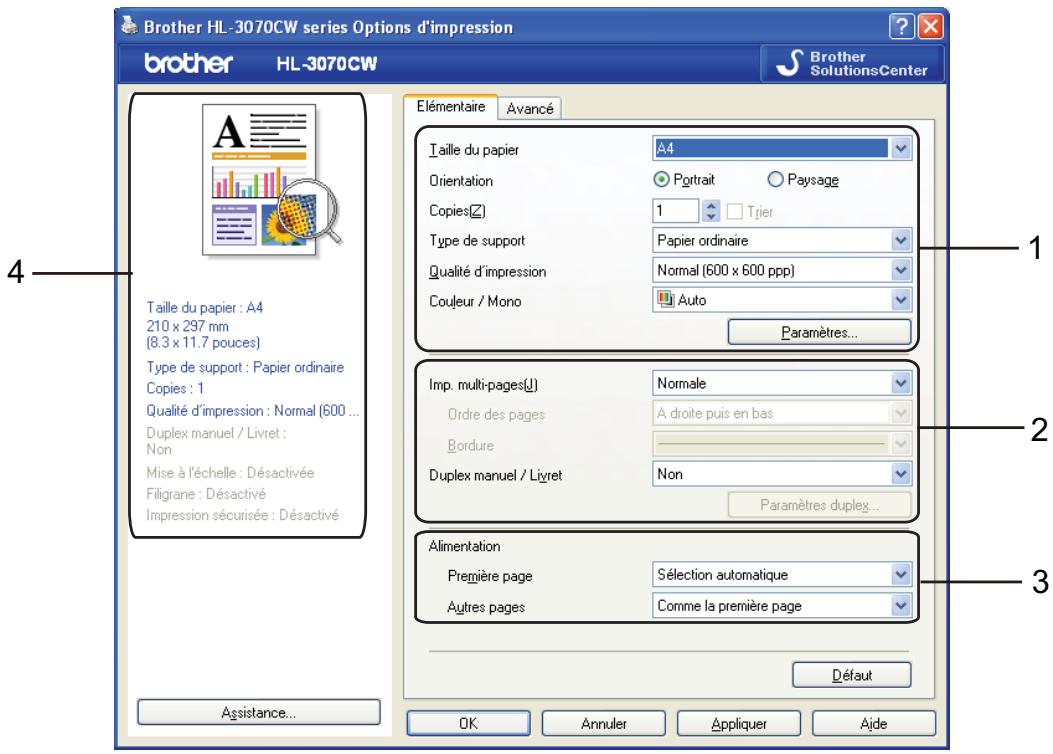Viewport: 1053px width, 754px height.
Task: Close the print options dialog
Action: tap(931, 26)
